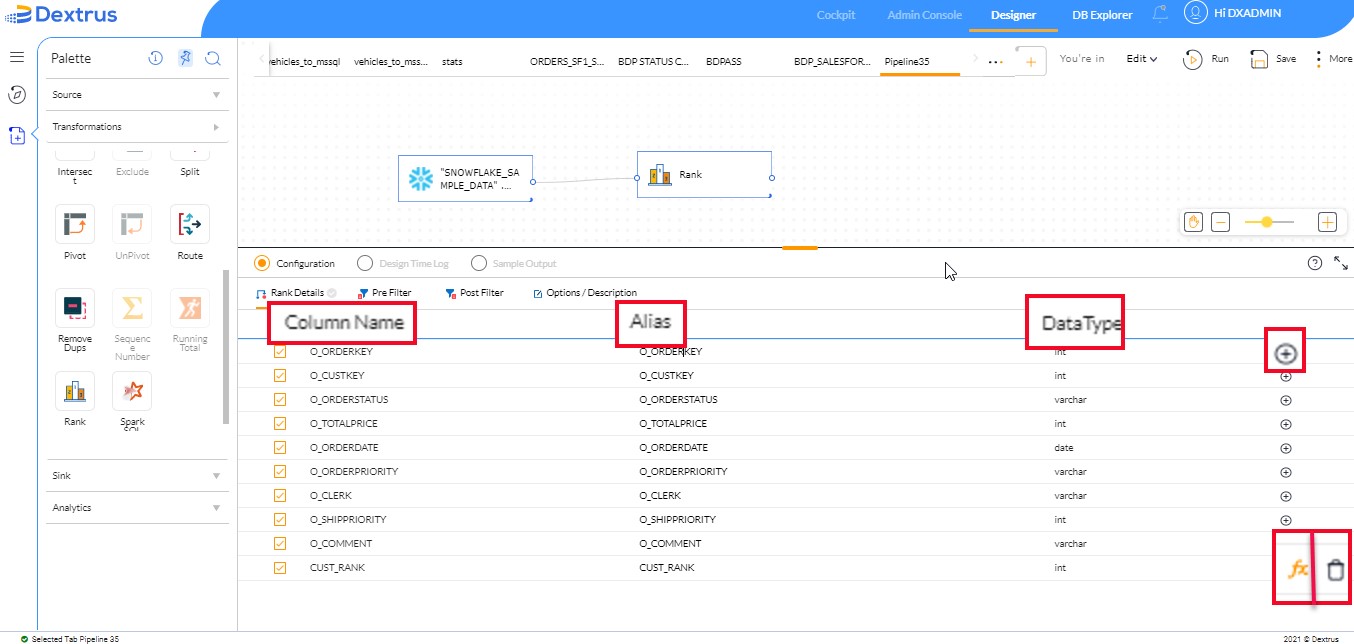The height and width of the screenshot is (644, 1354).
Task: Select the Route transformation icon
Action: [190, 224]
